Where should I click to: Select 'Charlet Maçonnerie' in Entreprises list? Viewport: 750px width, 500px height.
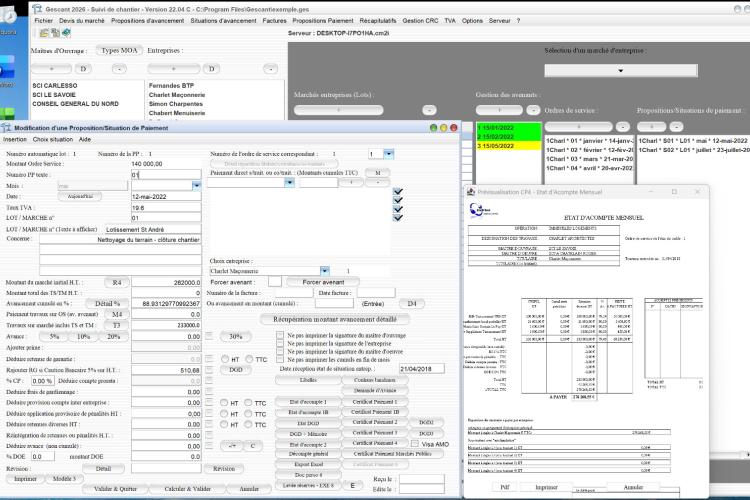click(x=177, y=95)
